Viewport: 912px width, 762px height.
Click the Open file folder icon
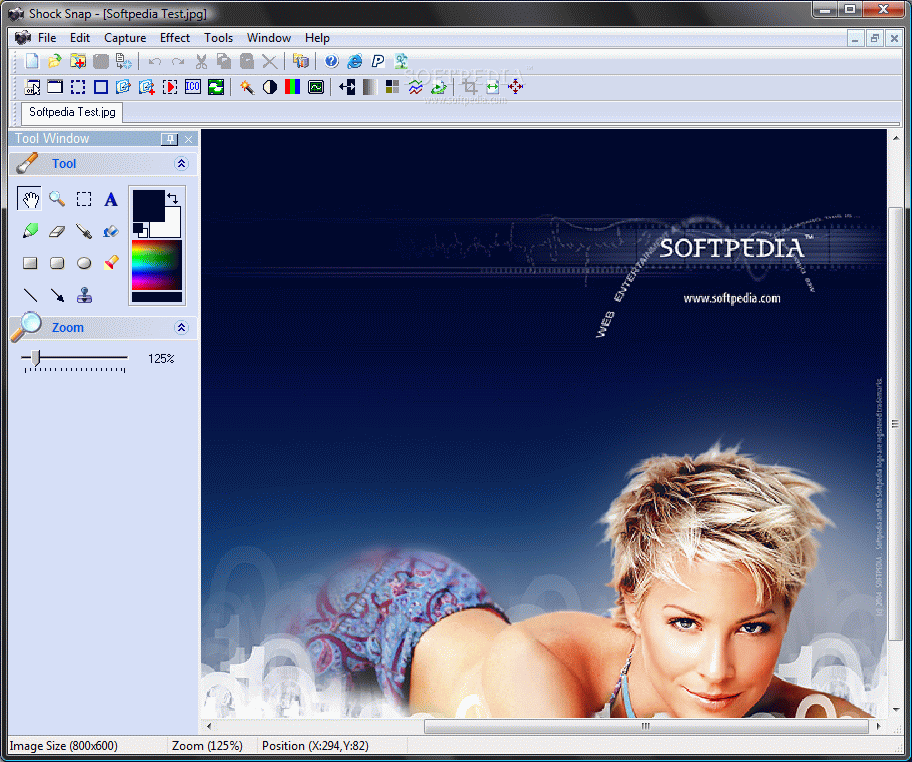pos(55,61)
